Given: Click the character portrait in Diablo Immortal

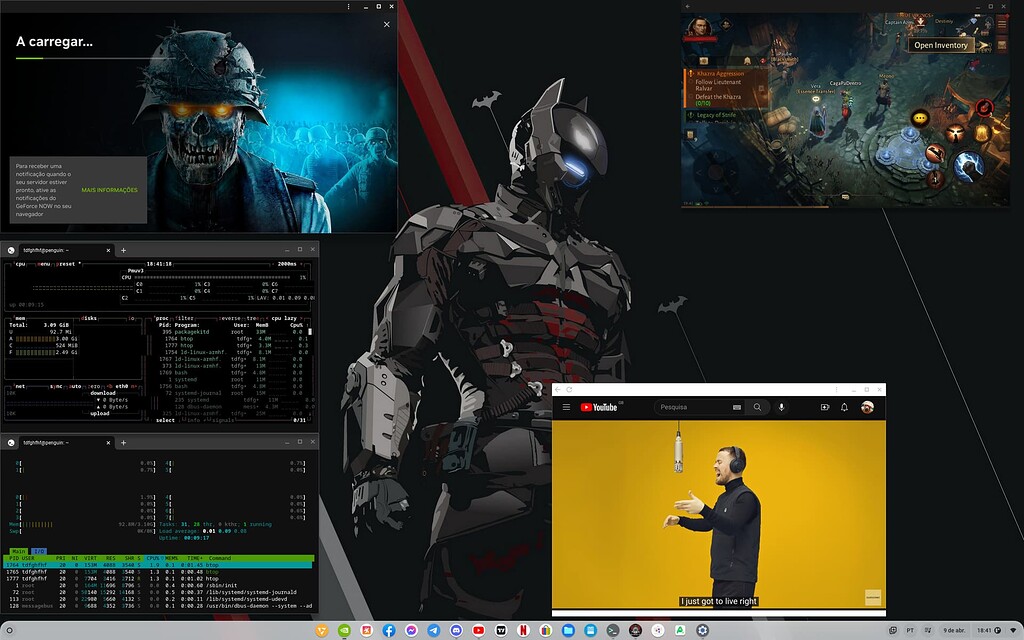Looking at the screenshot, I should tap(698, 29).
